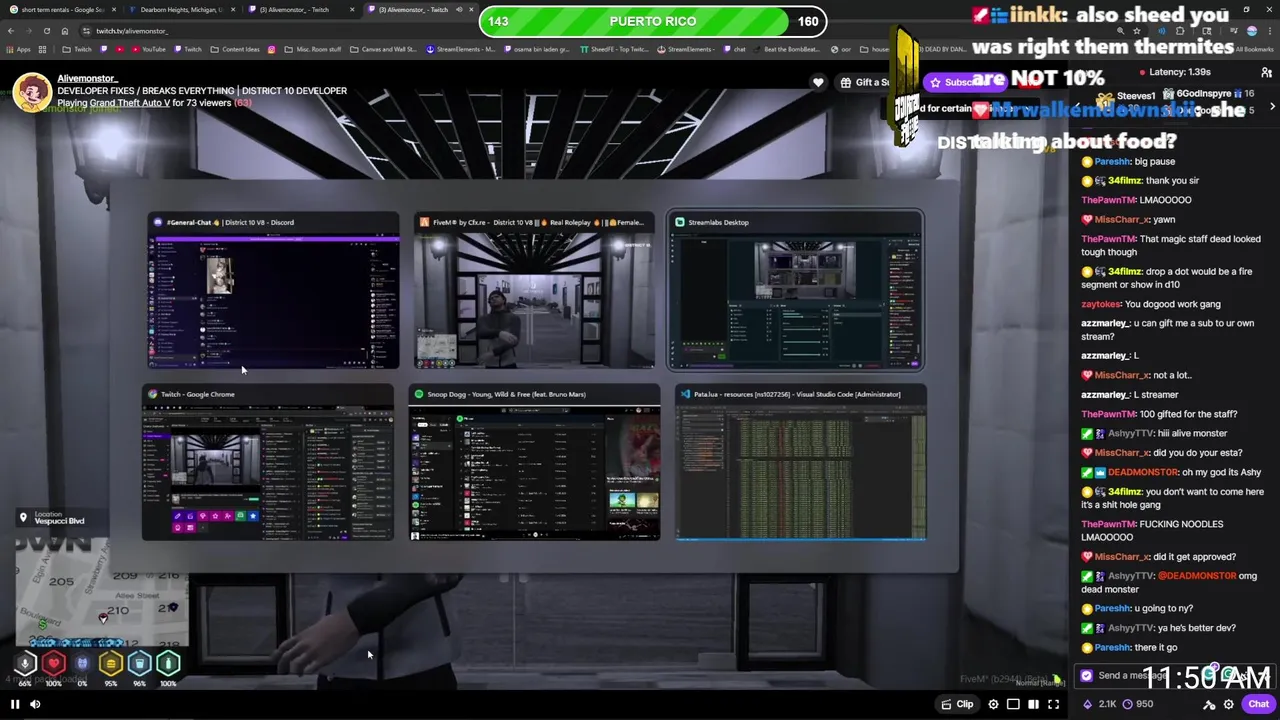Select the Snoop Dogg Spotify window thumbnail
The image size is (1280, 720).
(x=535, y=463)
